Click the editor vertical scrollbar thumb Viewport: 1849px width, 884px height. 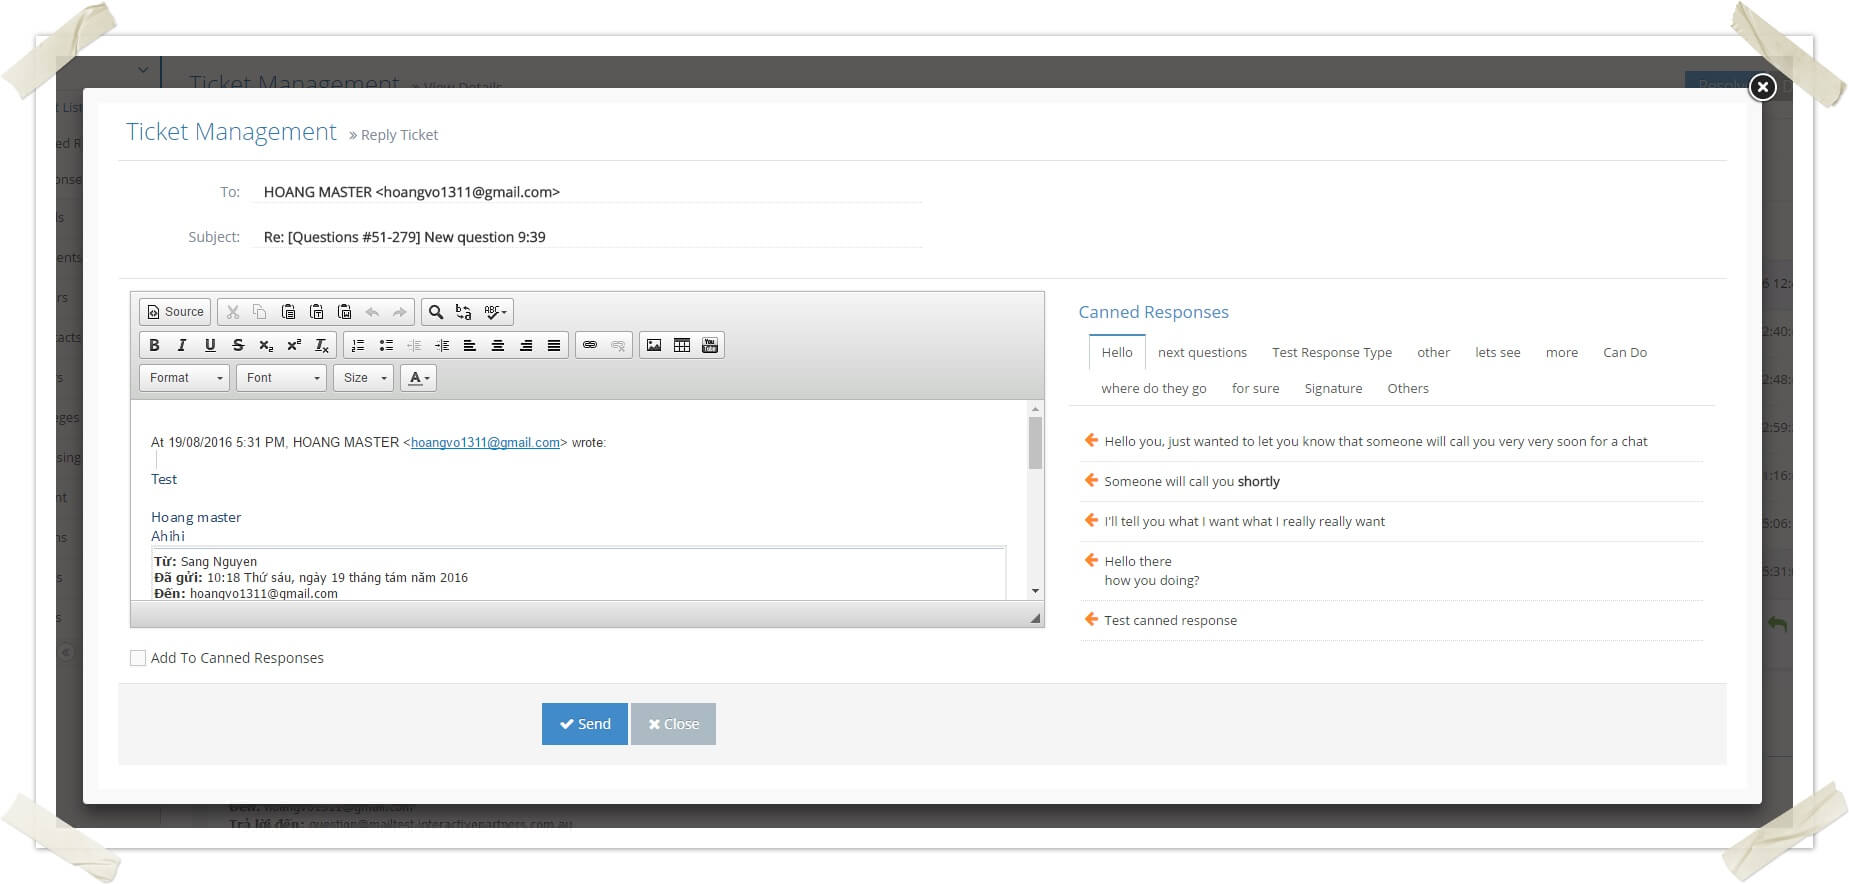(x=1035, y=443)
